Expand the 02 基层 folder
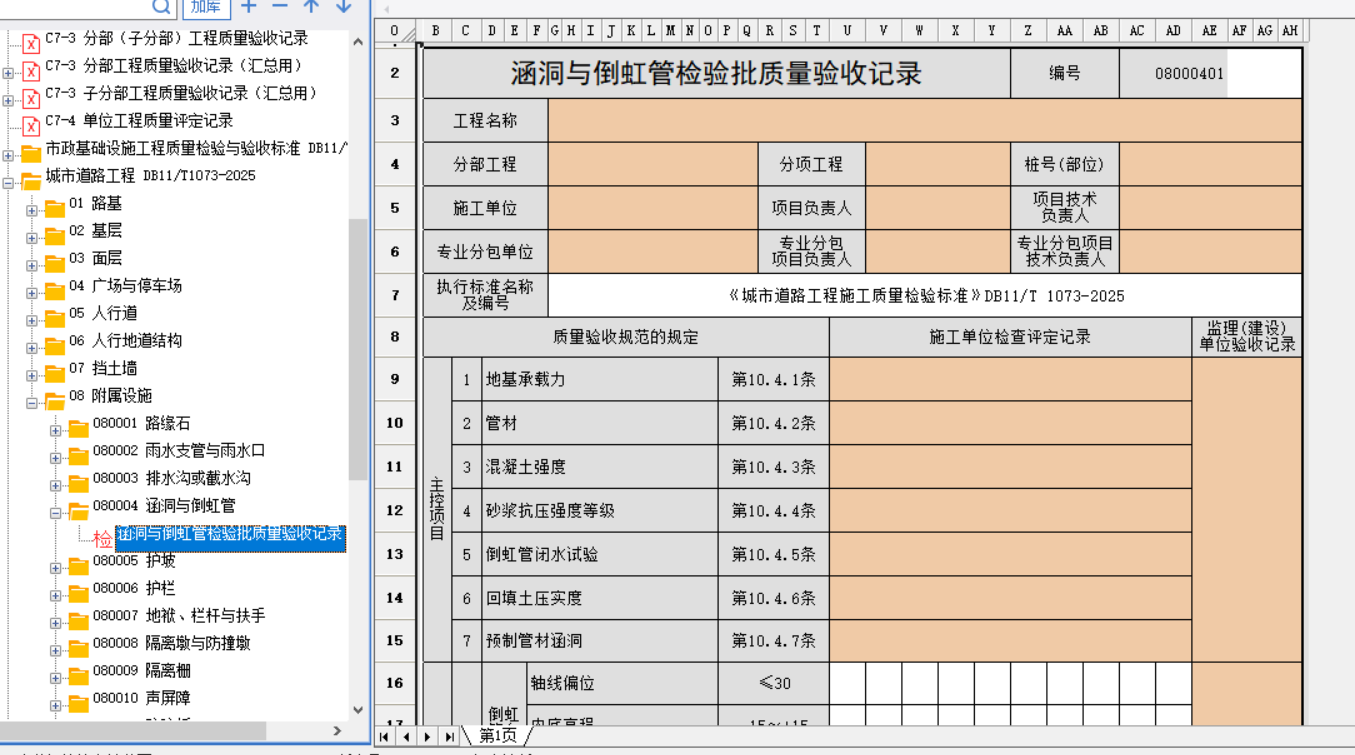 click(x=32, y=237)
